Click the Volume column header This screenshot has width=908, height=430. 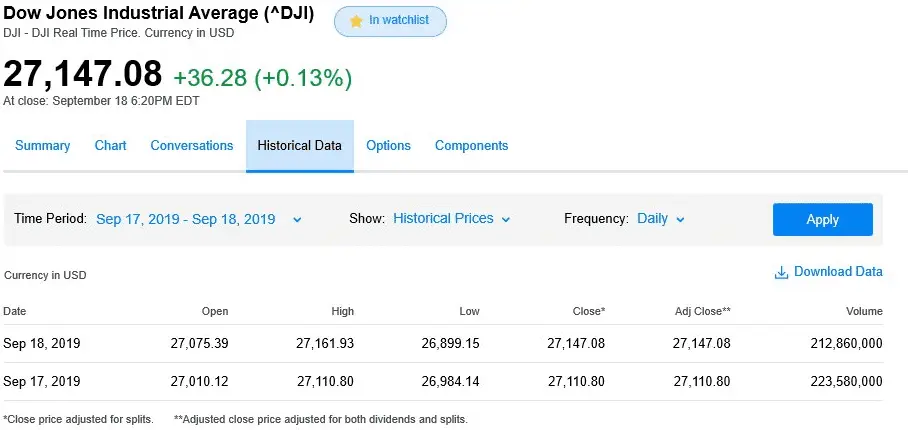pos(864,312)
